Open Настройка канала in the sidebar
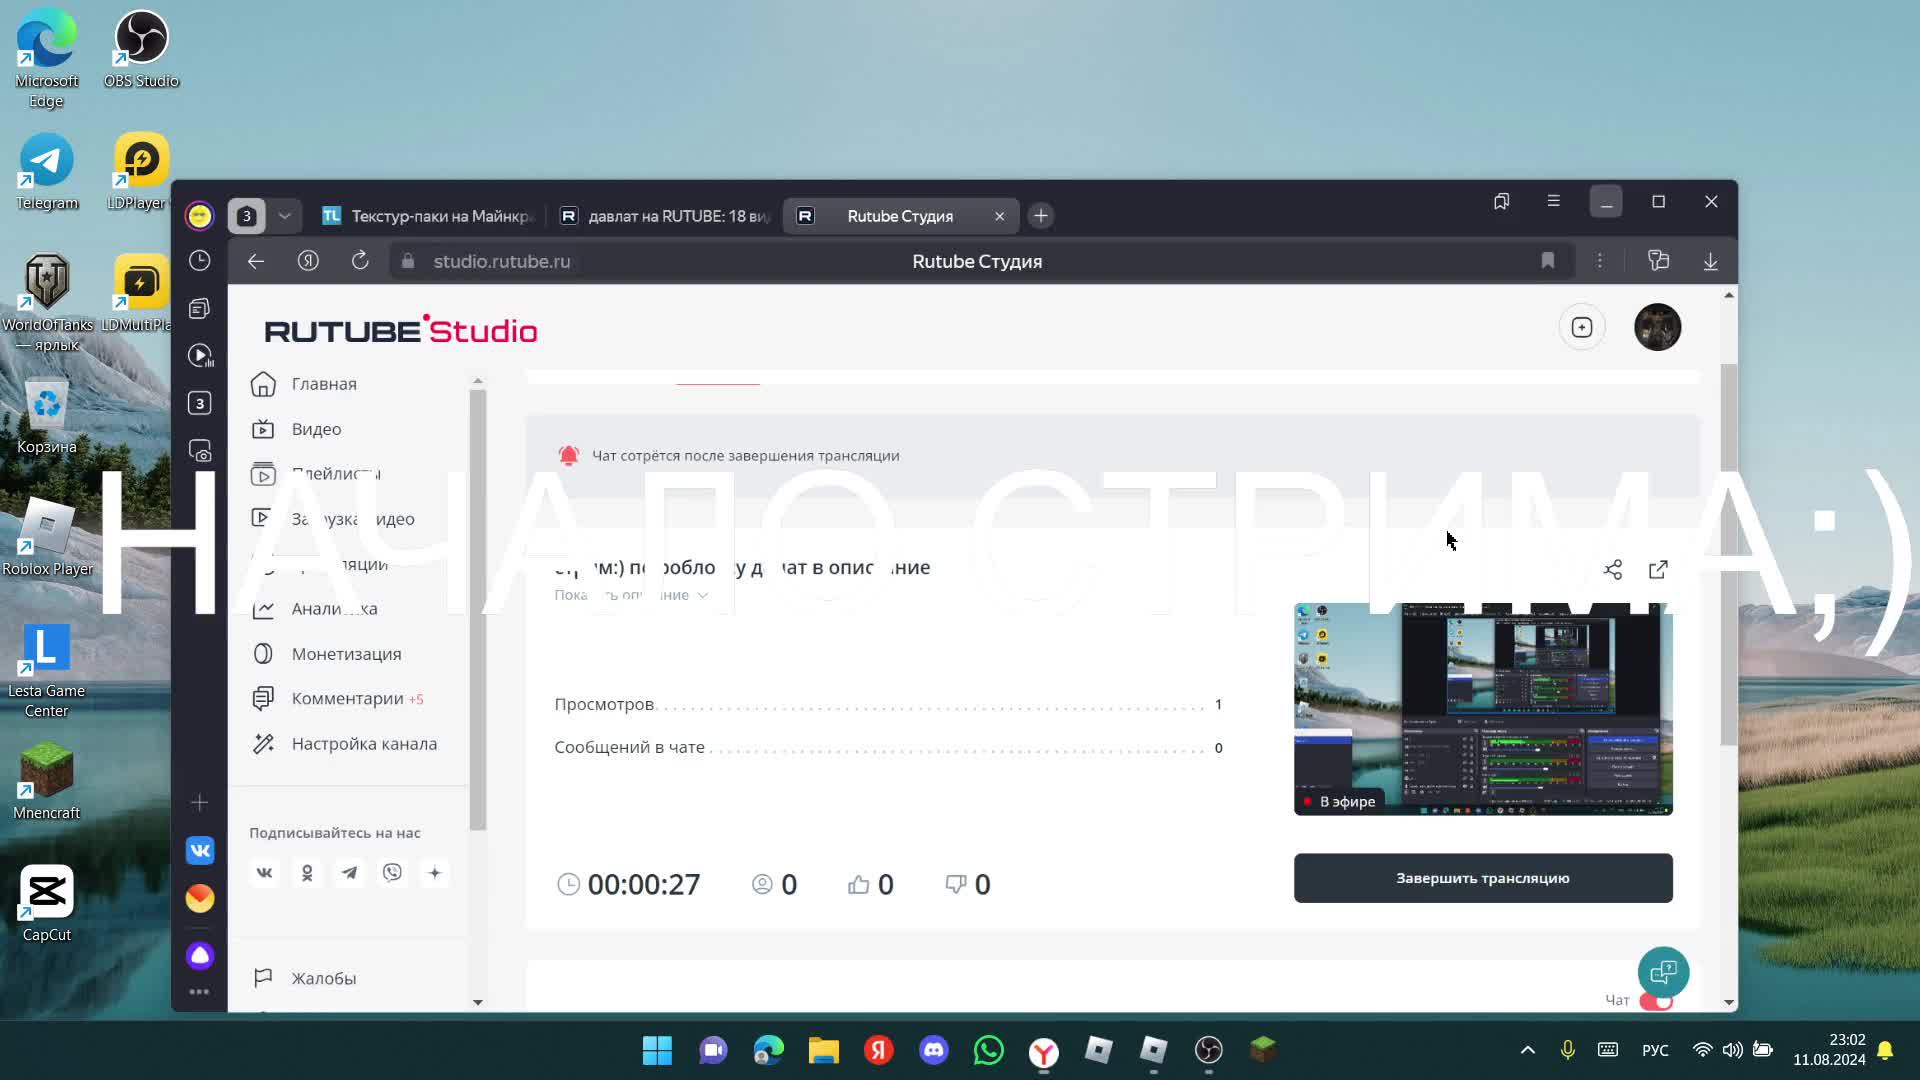Screen dimensions: 1920x1080 364,744
